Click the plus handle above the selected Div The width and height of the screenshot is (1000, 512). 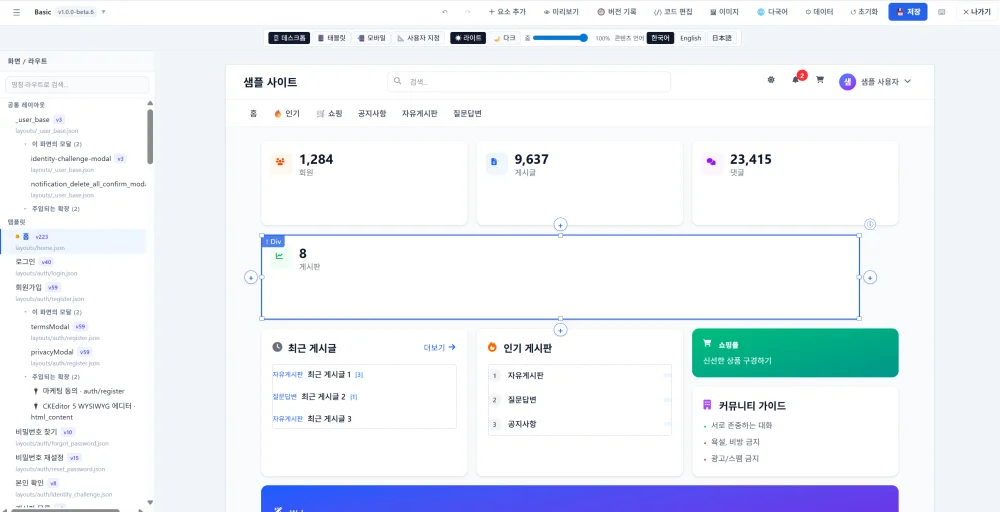[560, 224]
